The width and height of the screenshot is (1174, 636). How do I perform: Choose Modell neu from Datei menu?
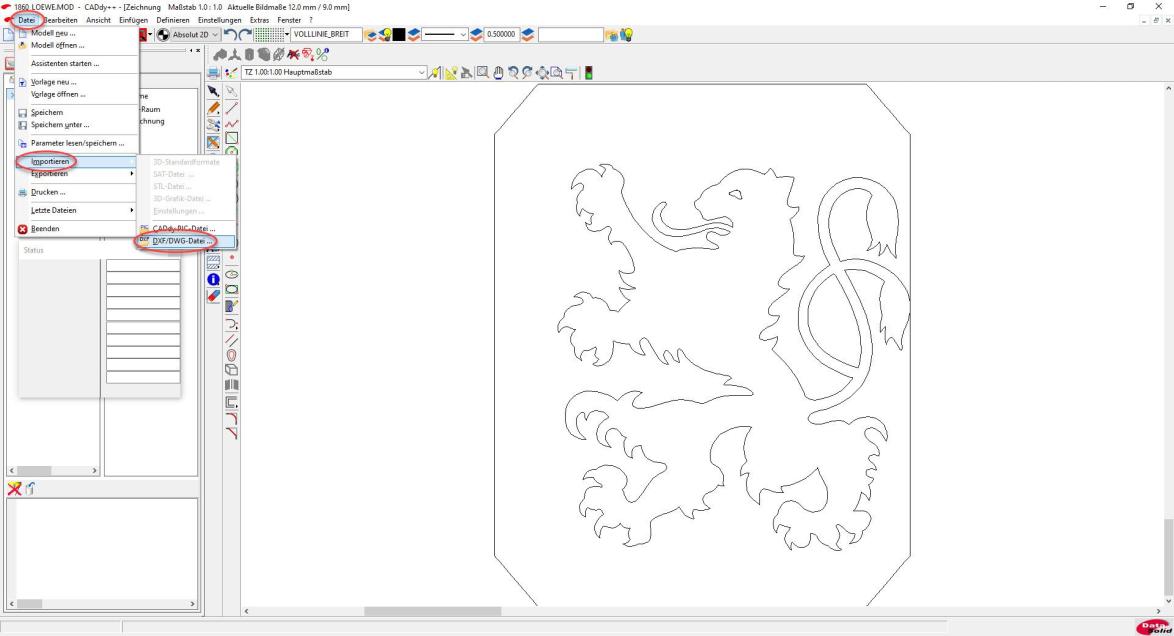coord(77,33)
